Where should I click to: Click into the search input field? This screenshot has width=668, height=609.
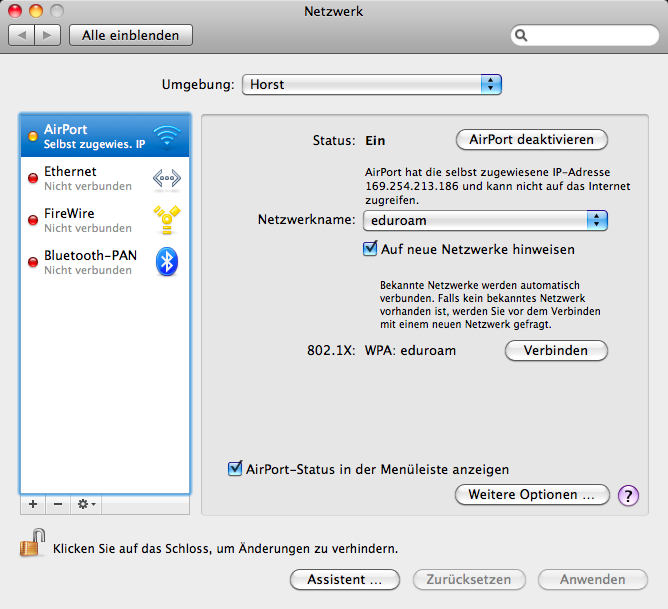585,35
